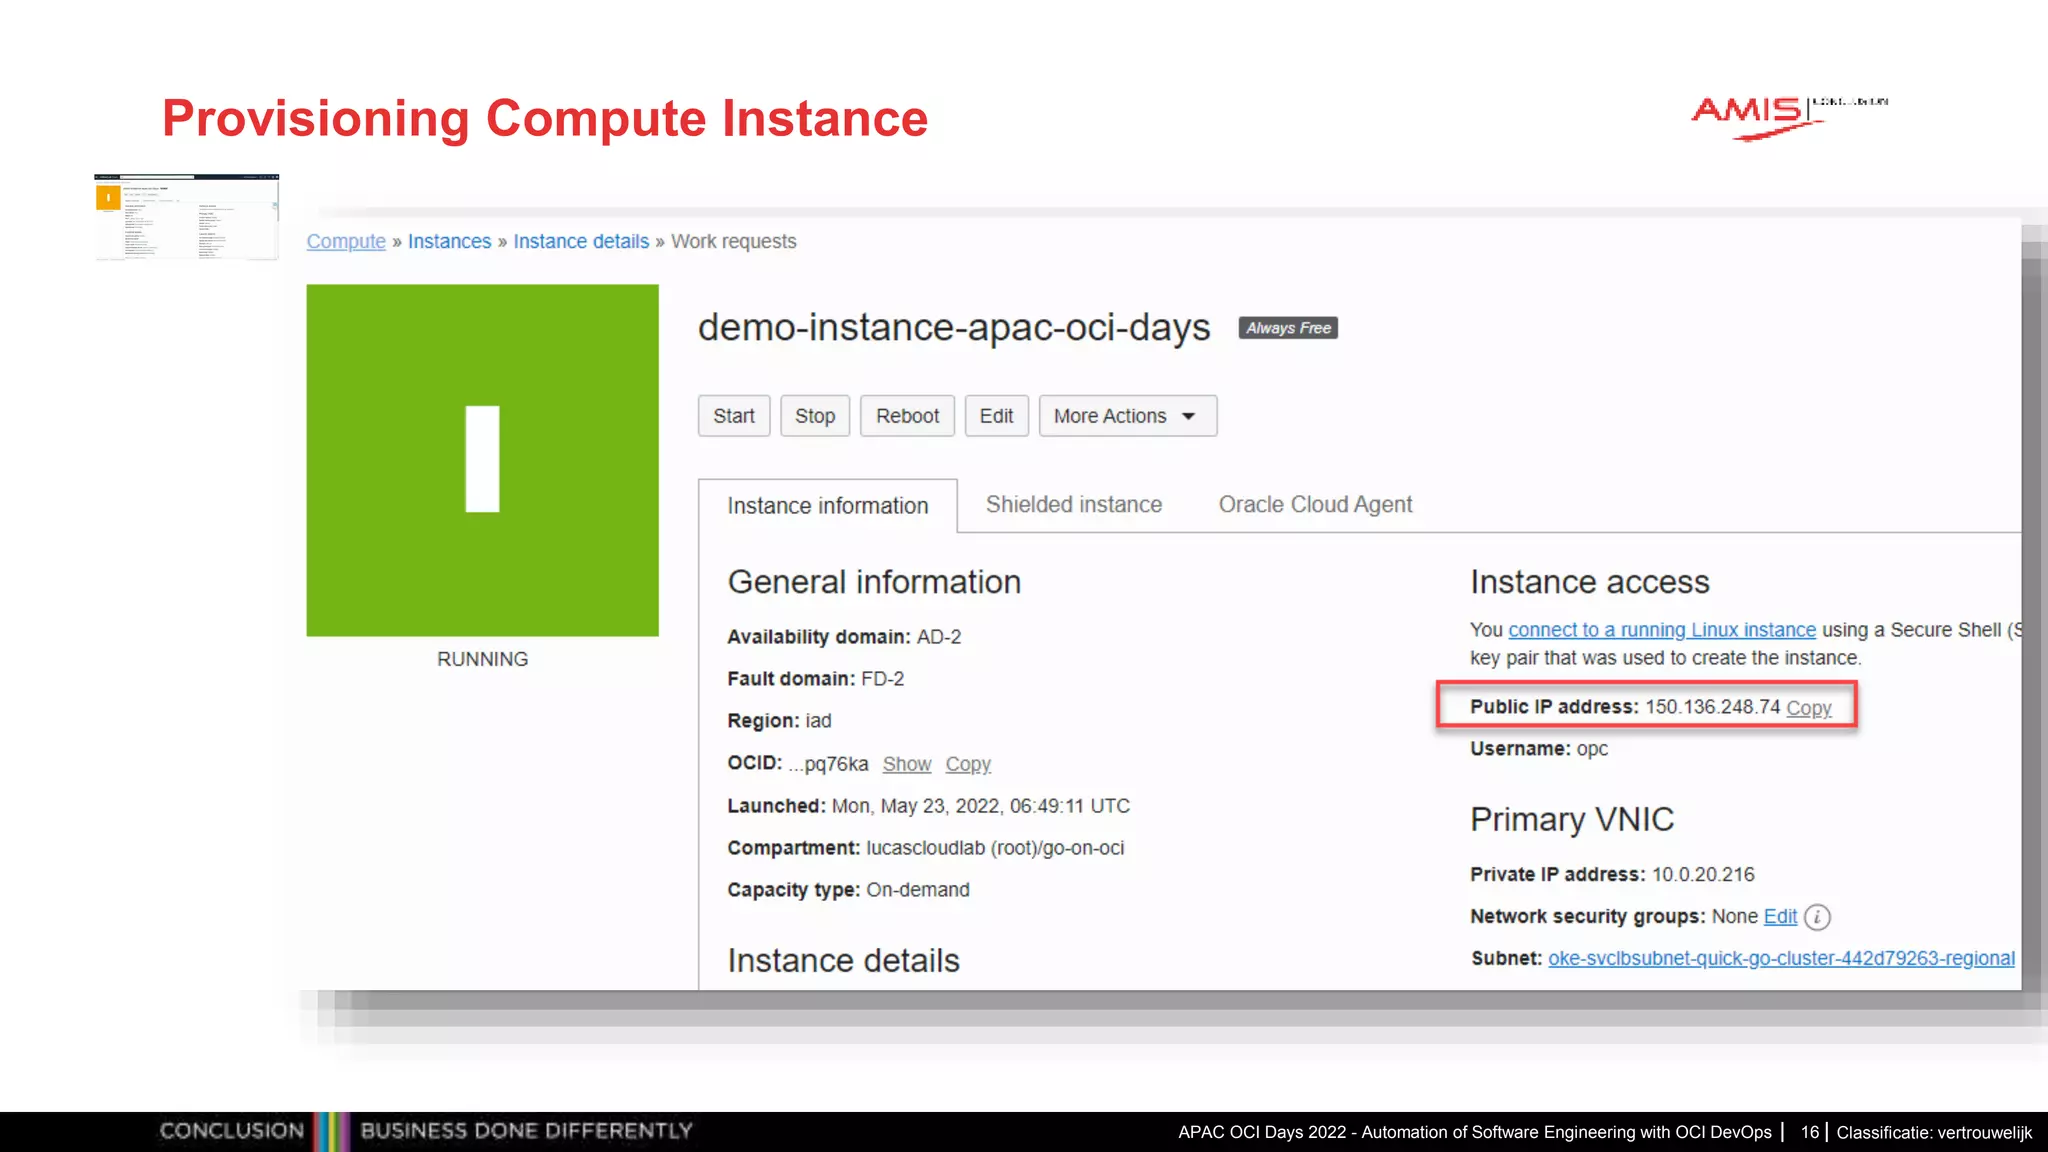The height and width of the screenshot is (1152, 2048).
Task: Click the demo-instance-apac-oci-days title
Action: [x=954, y=327]
